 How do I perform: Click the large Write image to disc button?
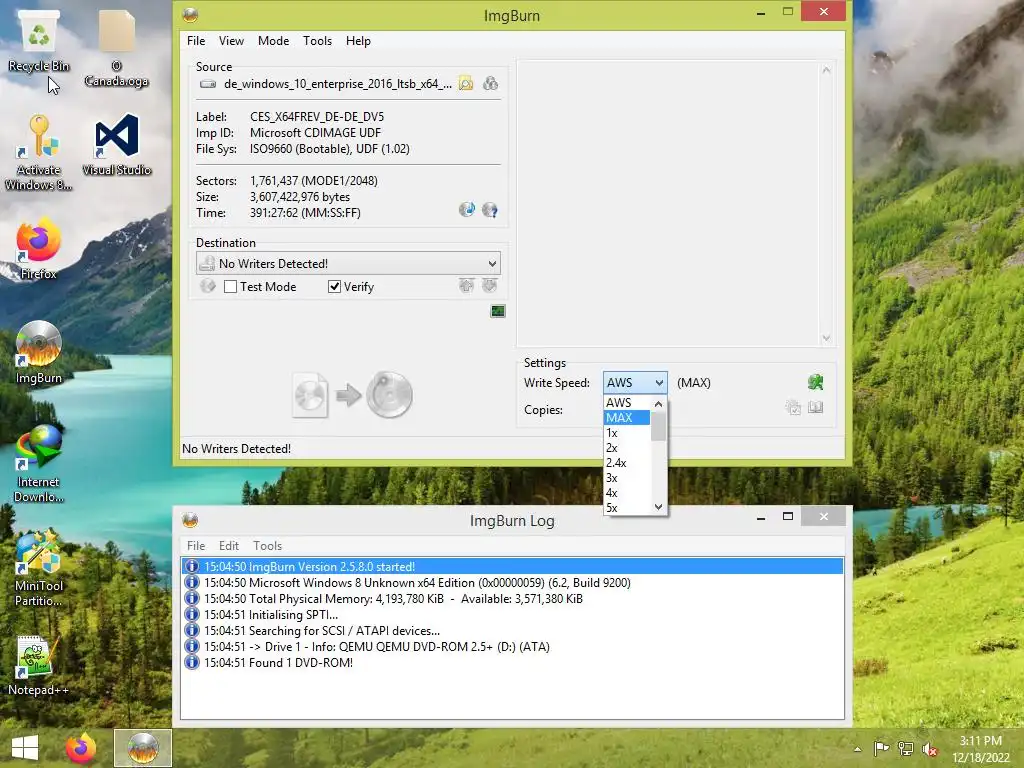(353, 394)
